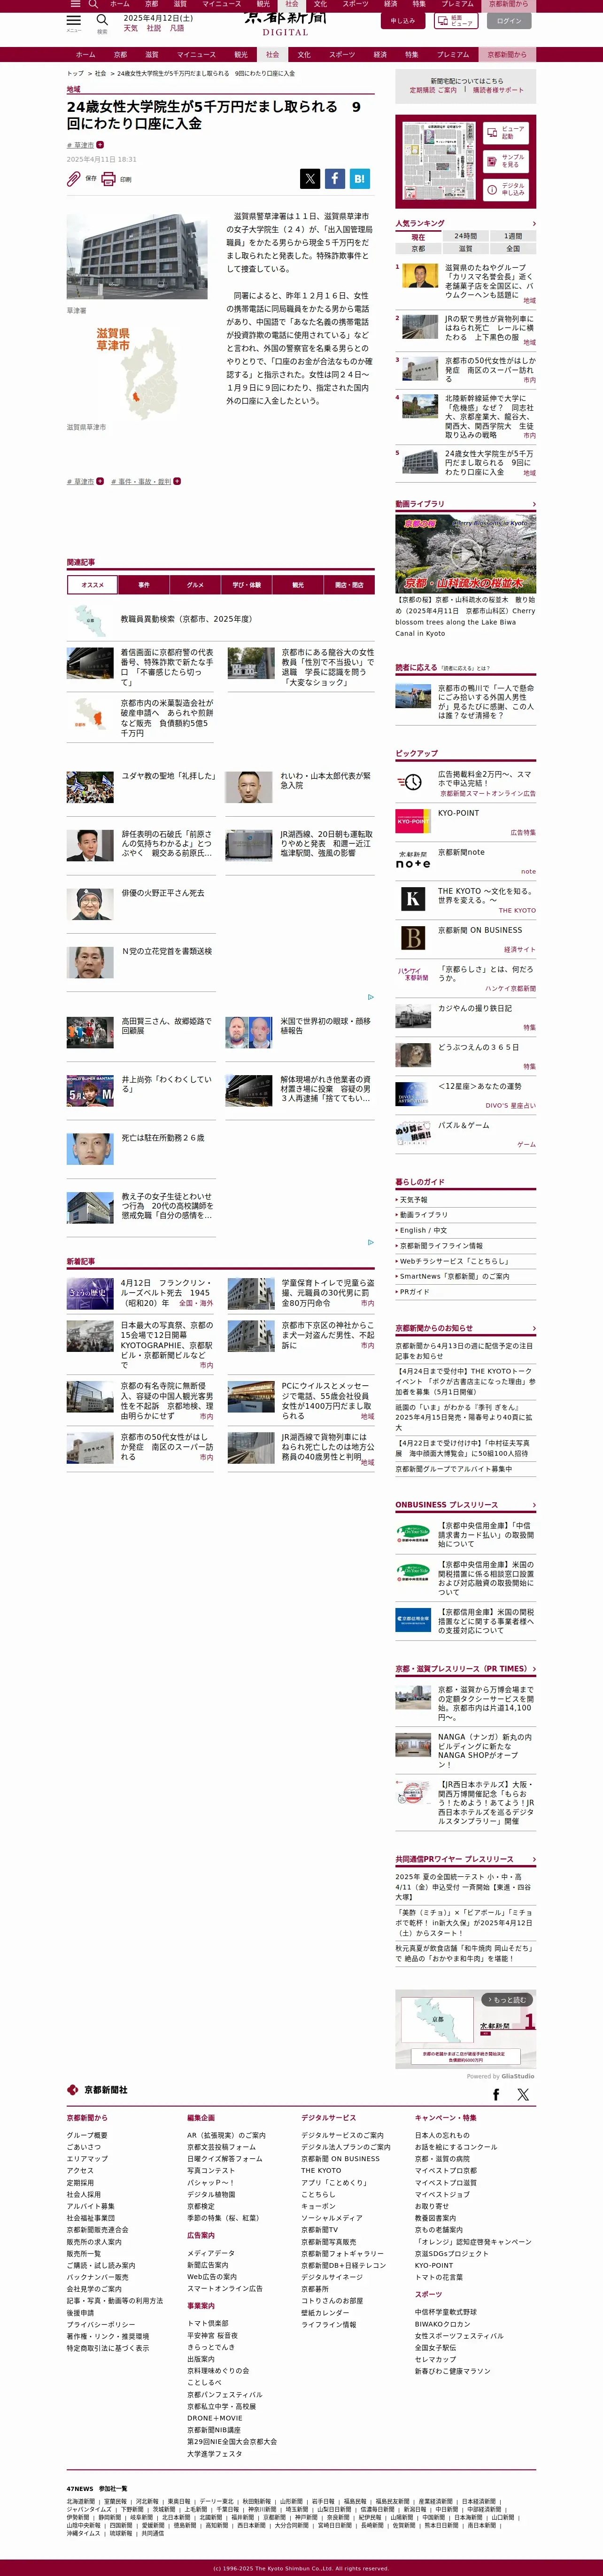The height and width of the screenshot is (2576, 603).
Task: Open footer Facebook icon
Action: (496, 2094)
